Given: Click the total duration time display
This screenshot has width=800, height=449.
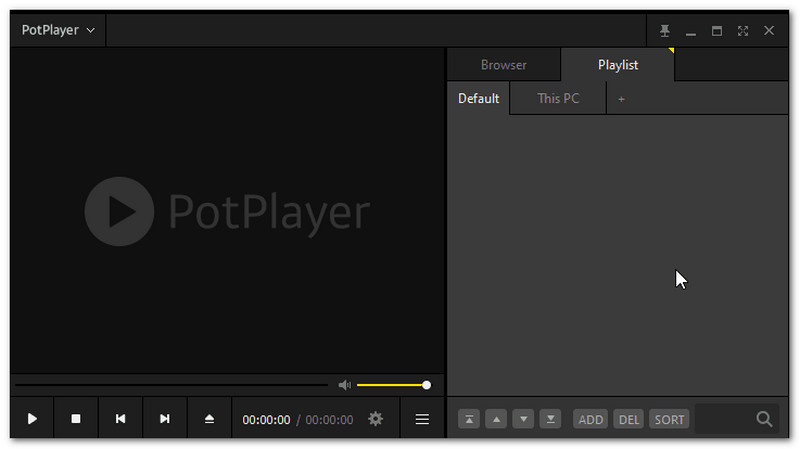Looking at the screenshot, I should (x=329, y=420).
